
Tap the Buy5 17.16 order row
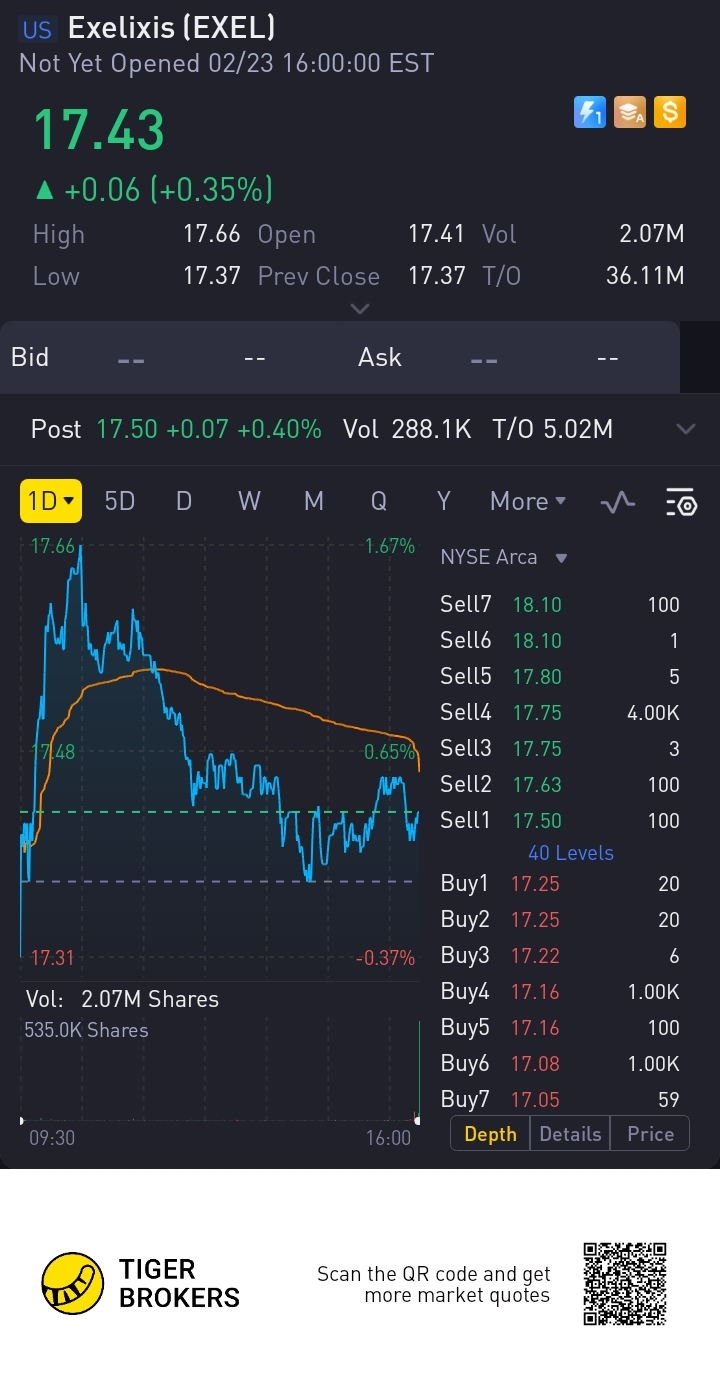[x=560, y=1028]
